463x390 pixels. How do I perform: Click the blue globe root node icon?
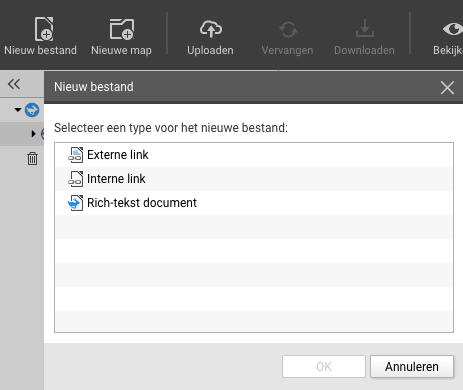[32, 110]
